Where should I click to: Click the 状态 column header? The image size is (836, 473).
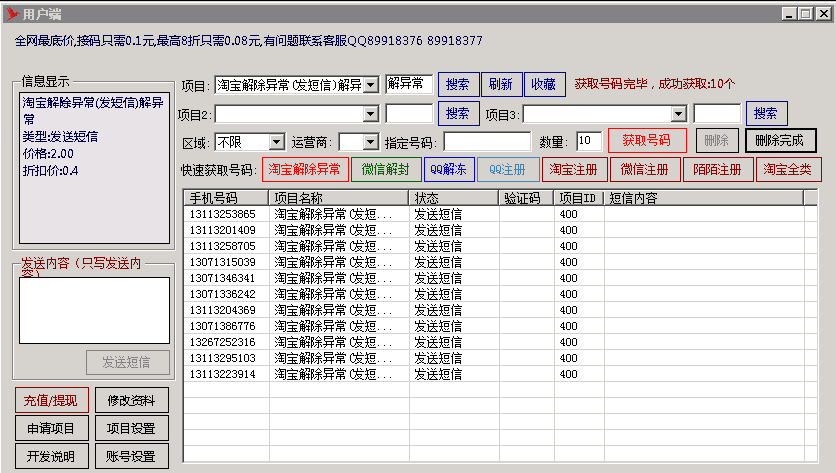click(x=454, y=198)
